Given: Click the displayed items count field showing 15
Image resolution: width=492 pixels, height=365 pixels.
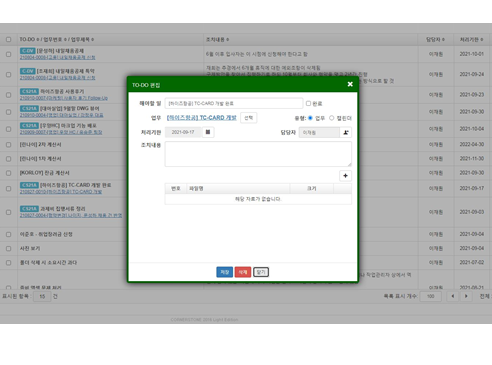Looking at the screenshot, I should pos(42,297).
